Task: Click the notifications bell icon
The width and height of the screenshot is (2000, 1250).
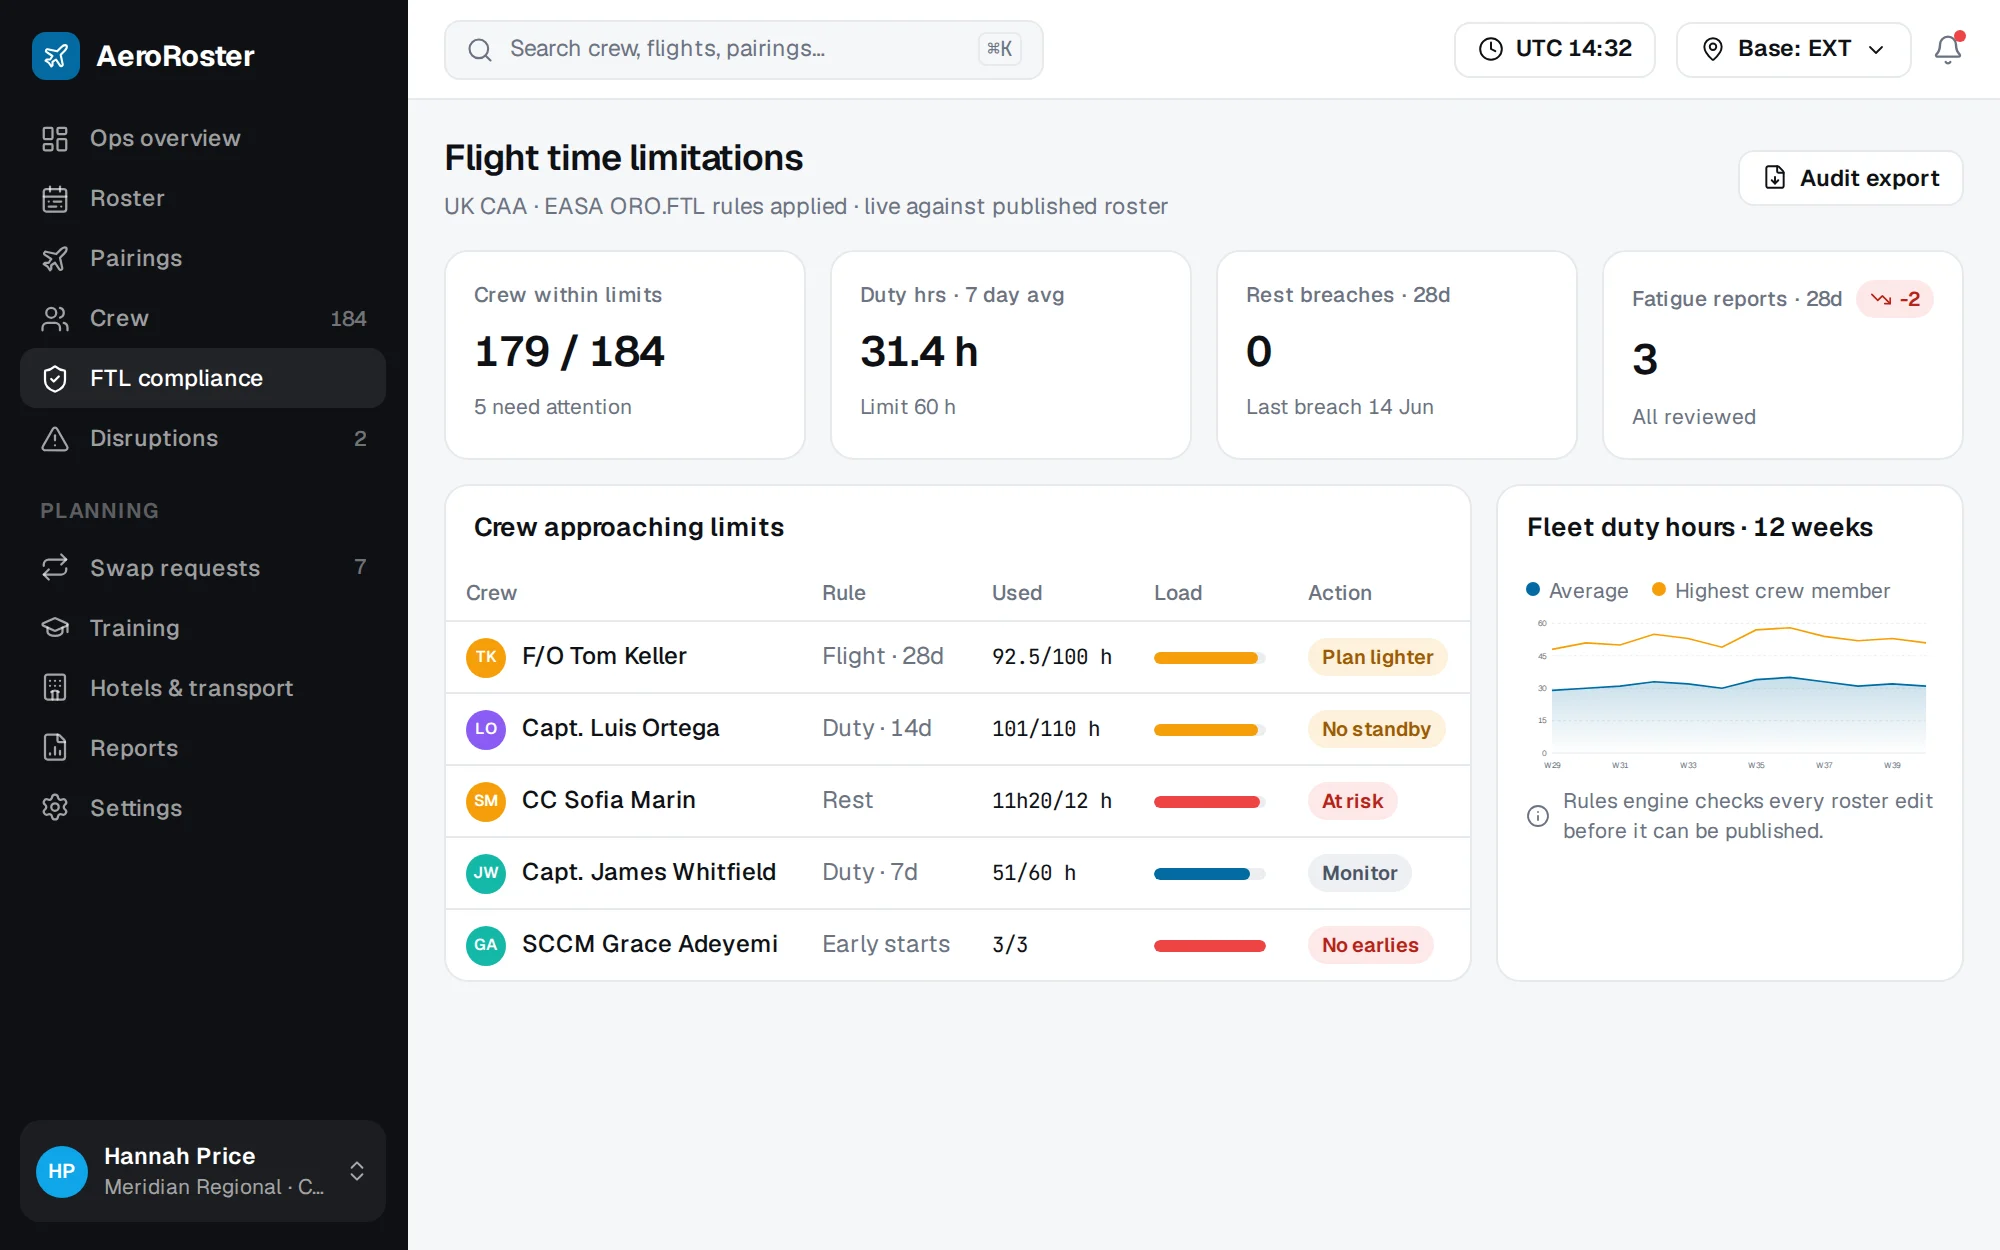Action: [1947, 49]
